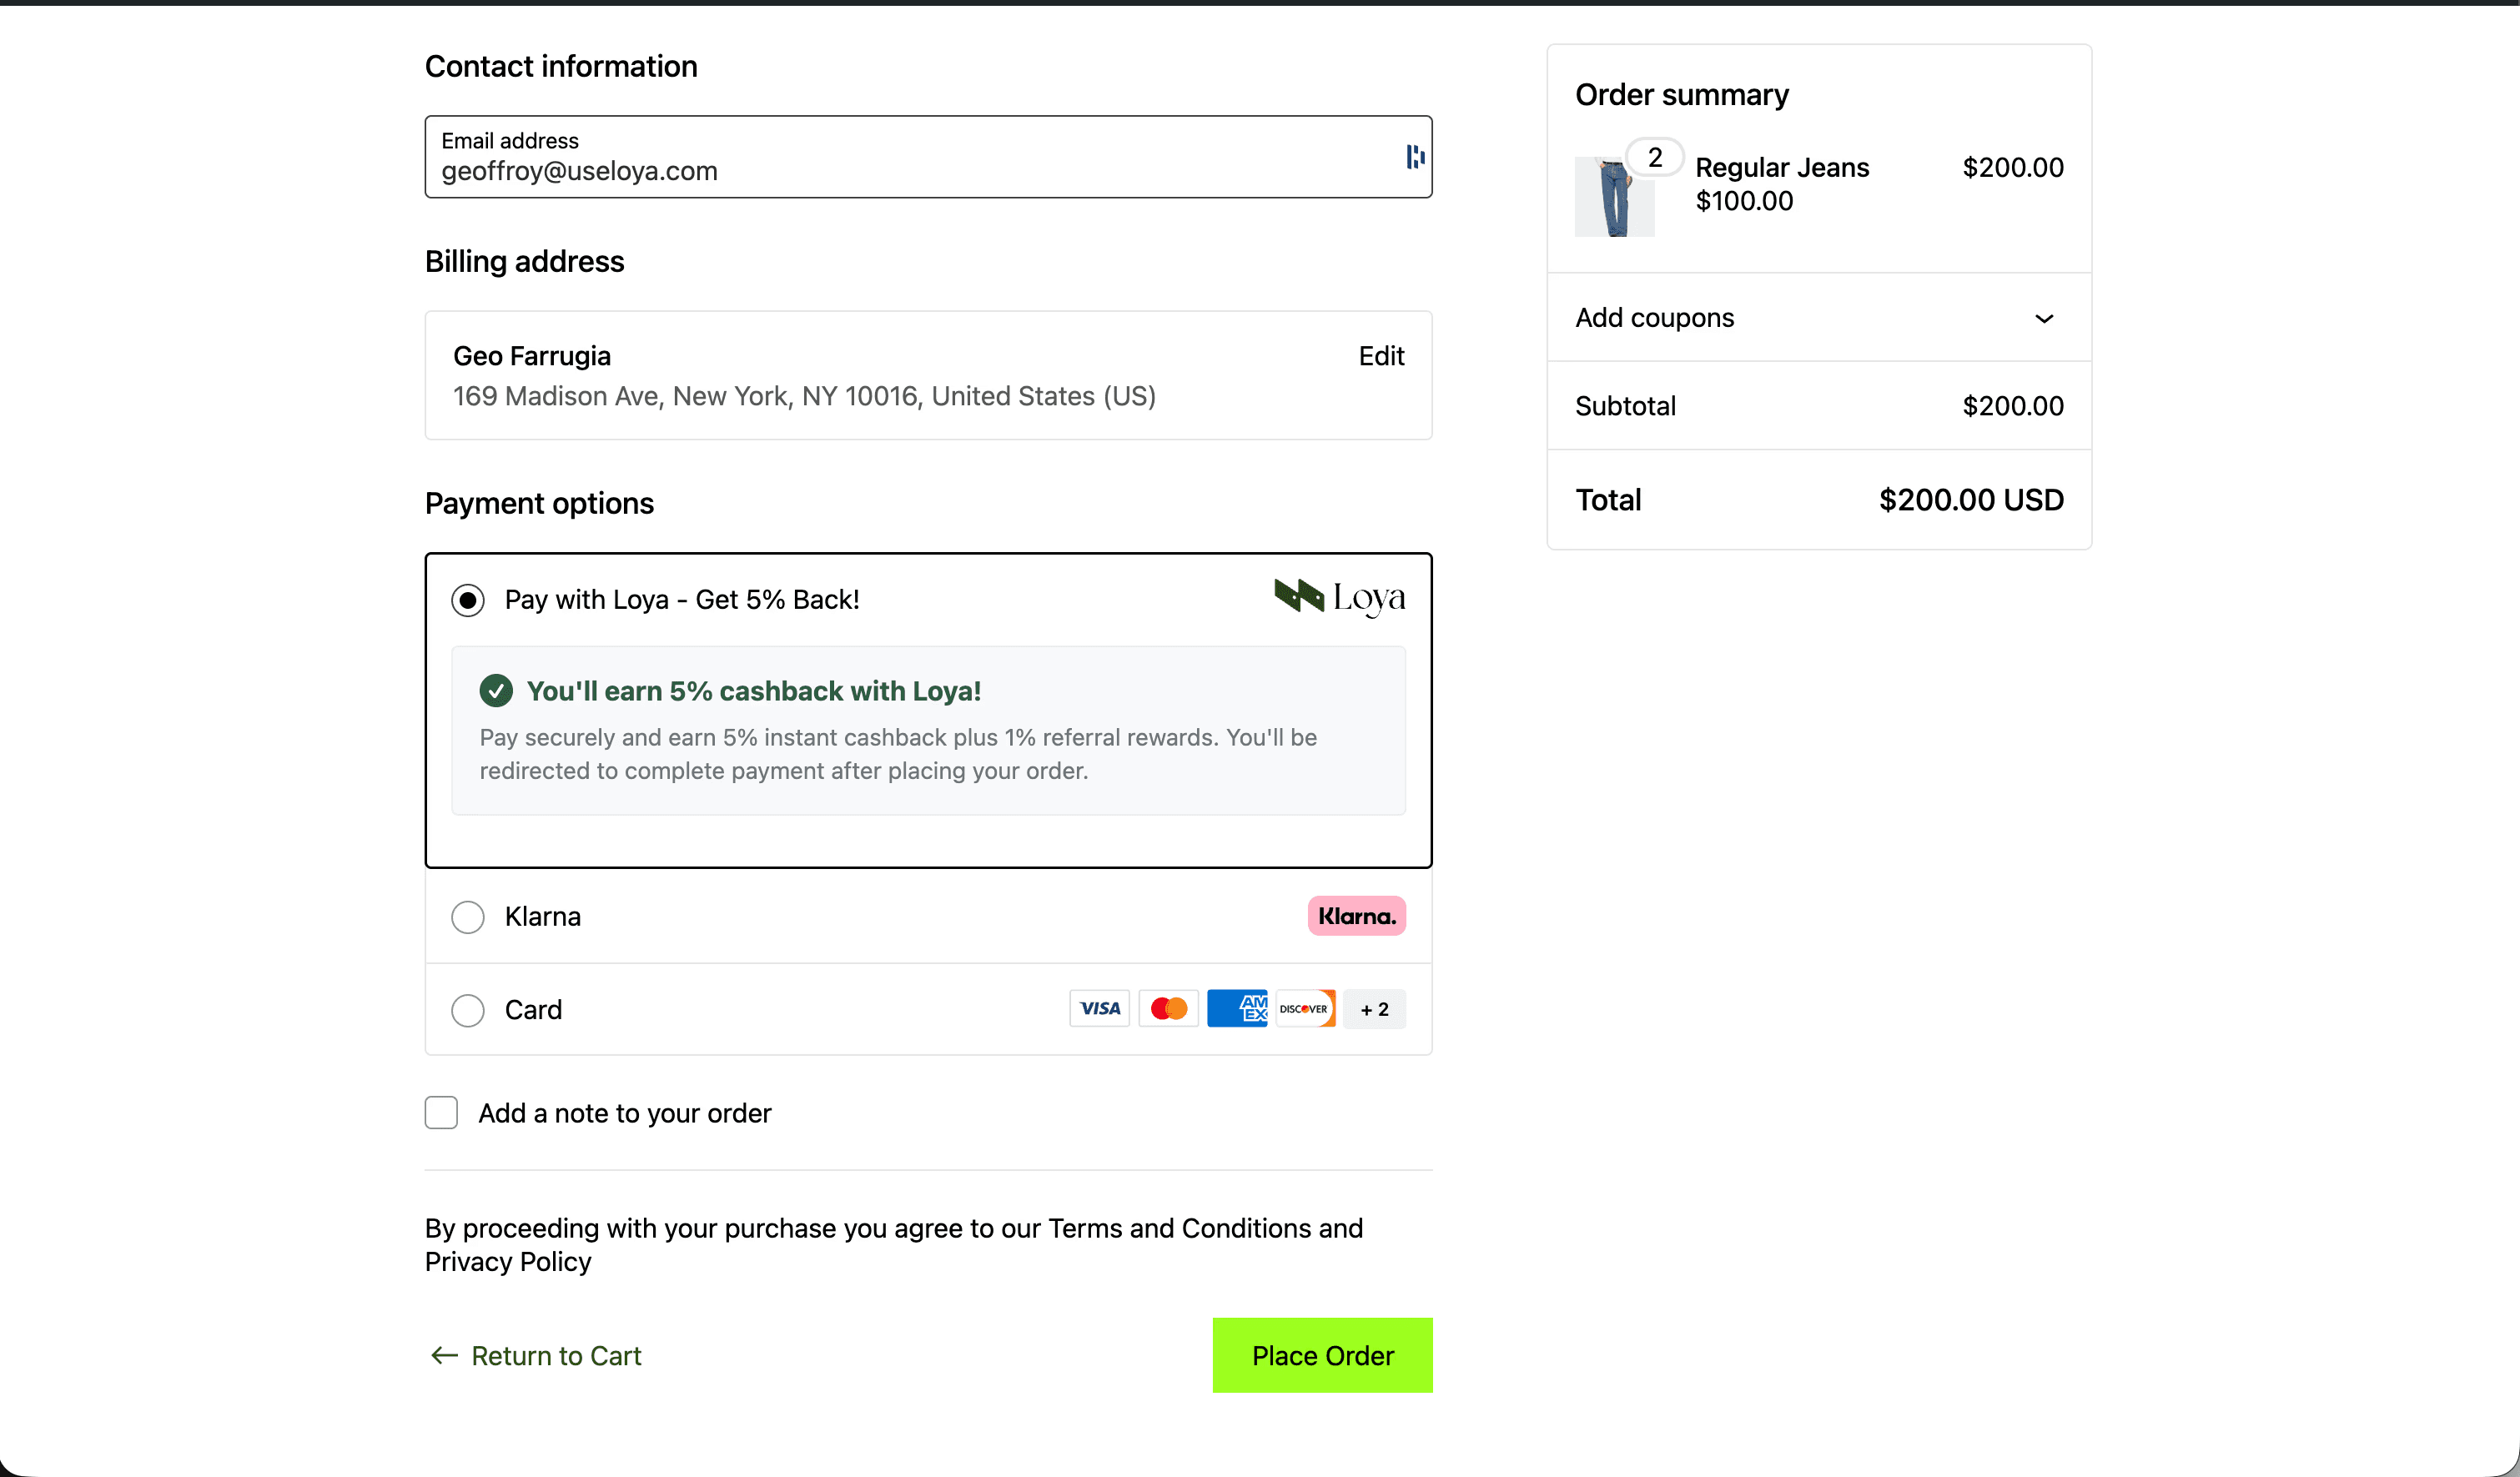Image resolution: width=2520 pixels, height=1477 pixels.
Task: Click the Klarna logo badge
Action: 1356,915
